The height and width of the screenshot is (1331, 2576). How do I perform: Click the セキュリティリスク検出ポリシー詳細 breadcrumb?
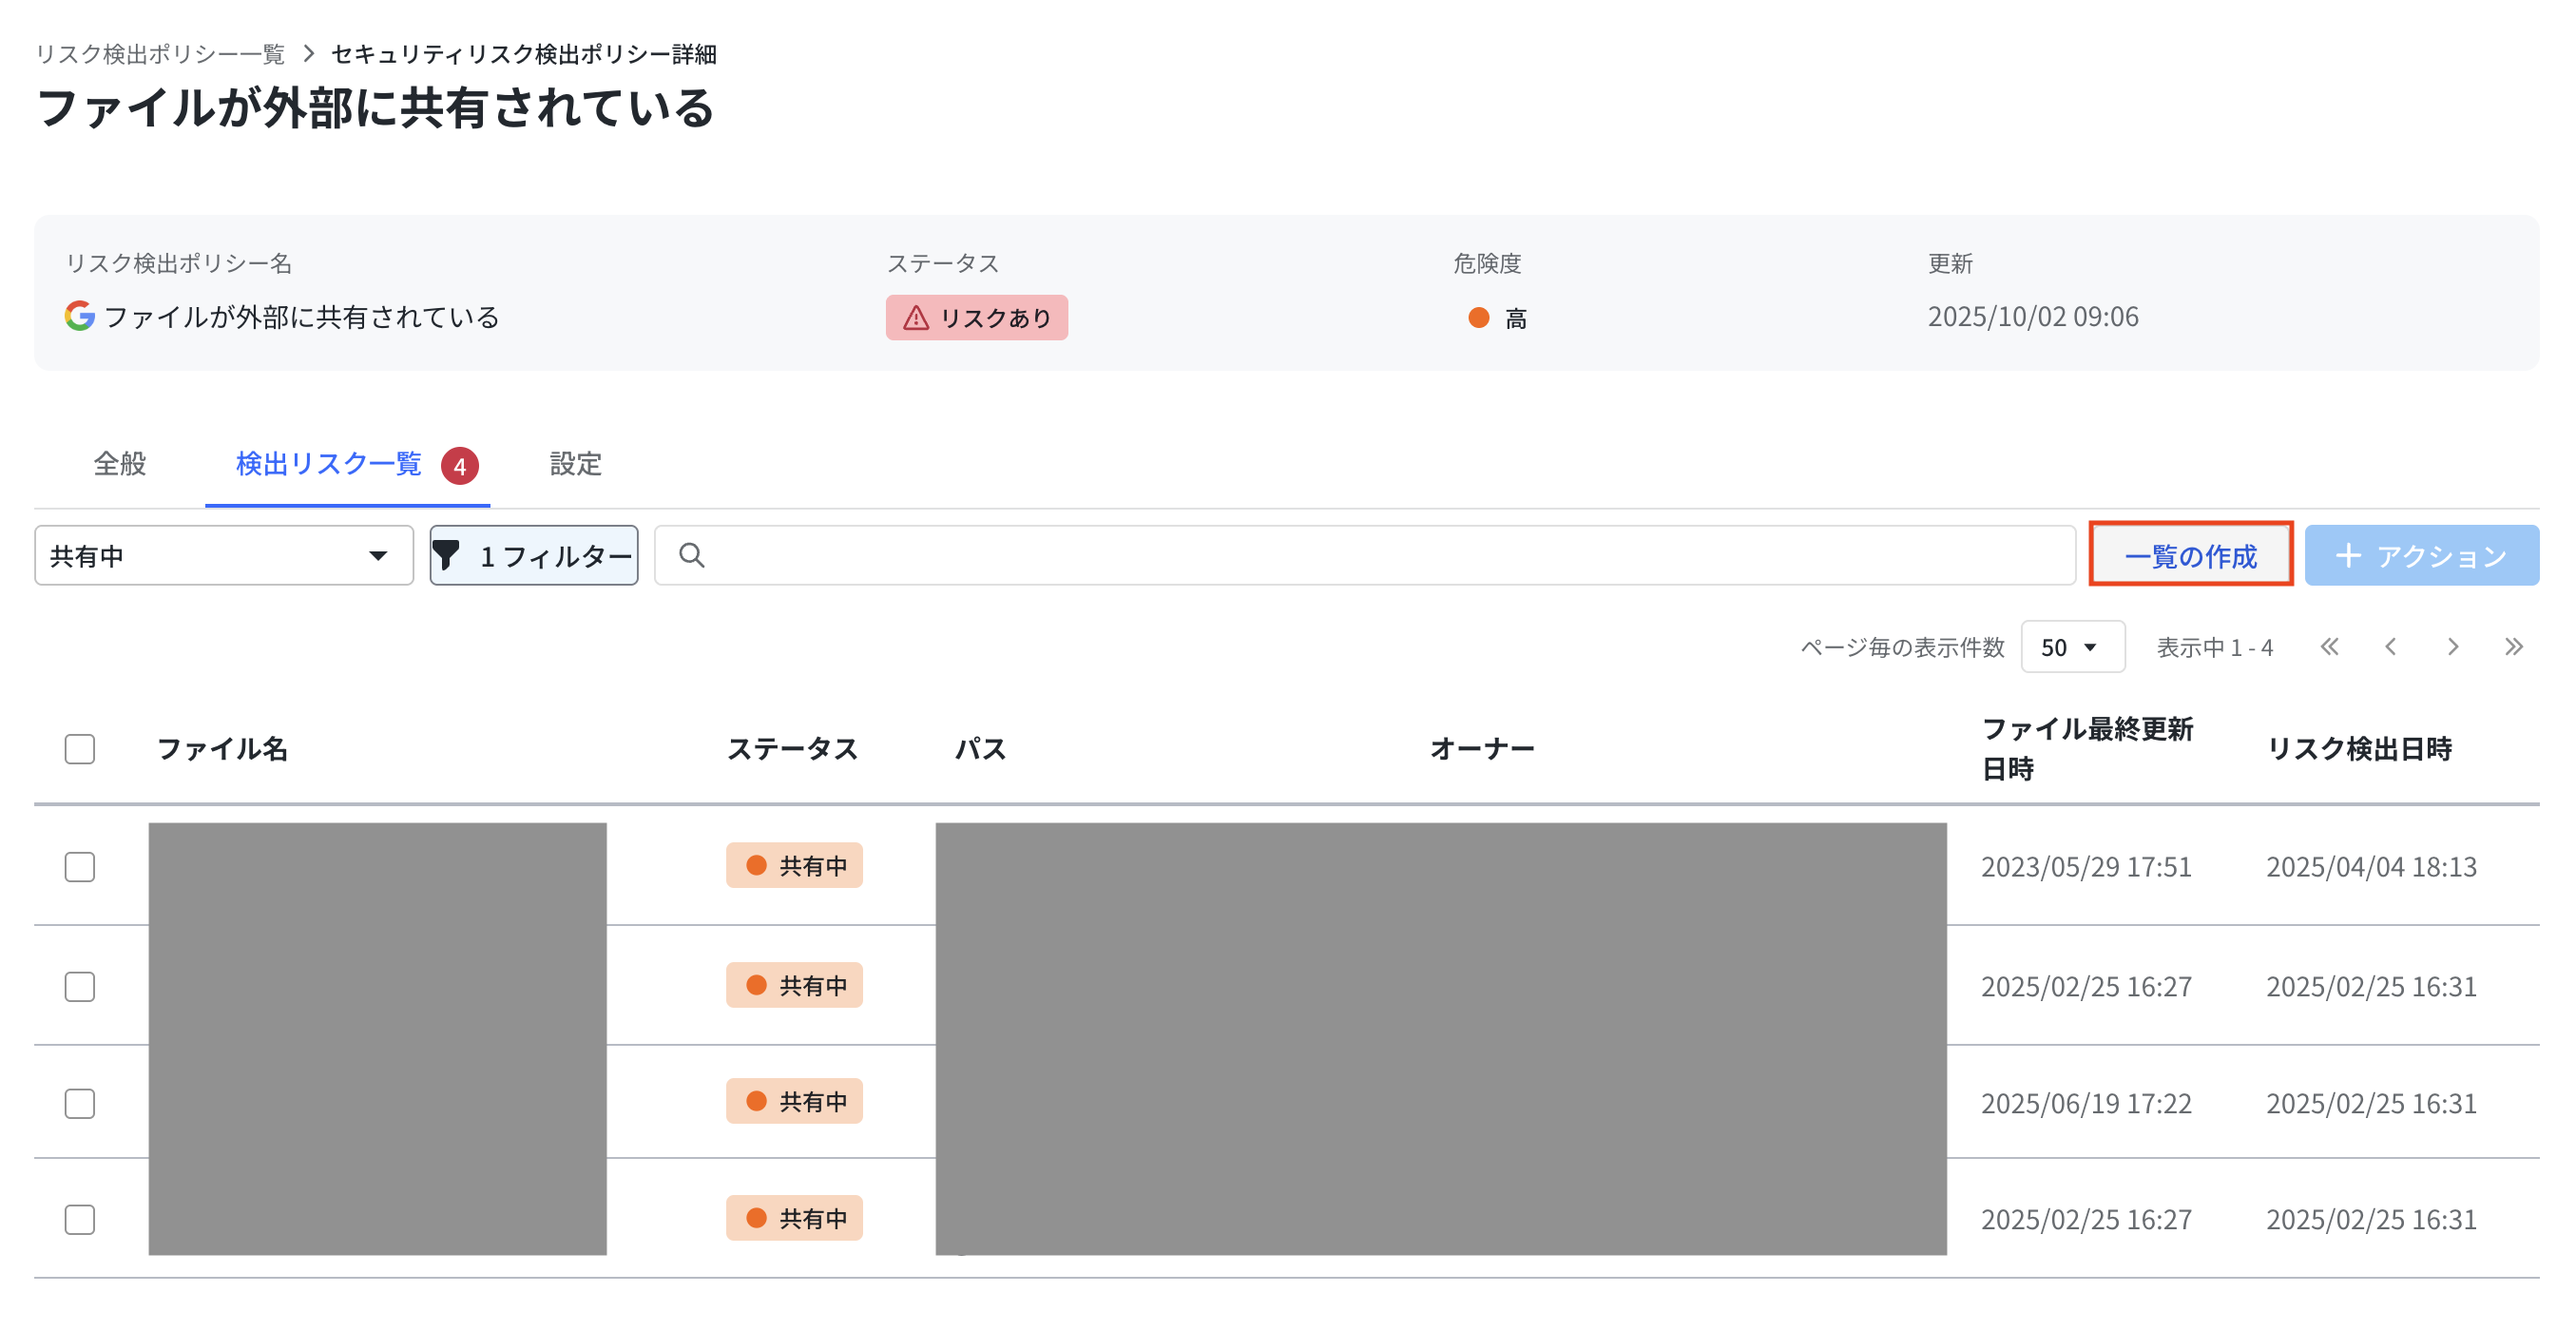[524, 53]
